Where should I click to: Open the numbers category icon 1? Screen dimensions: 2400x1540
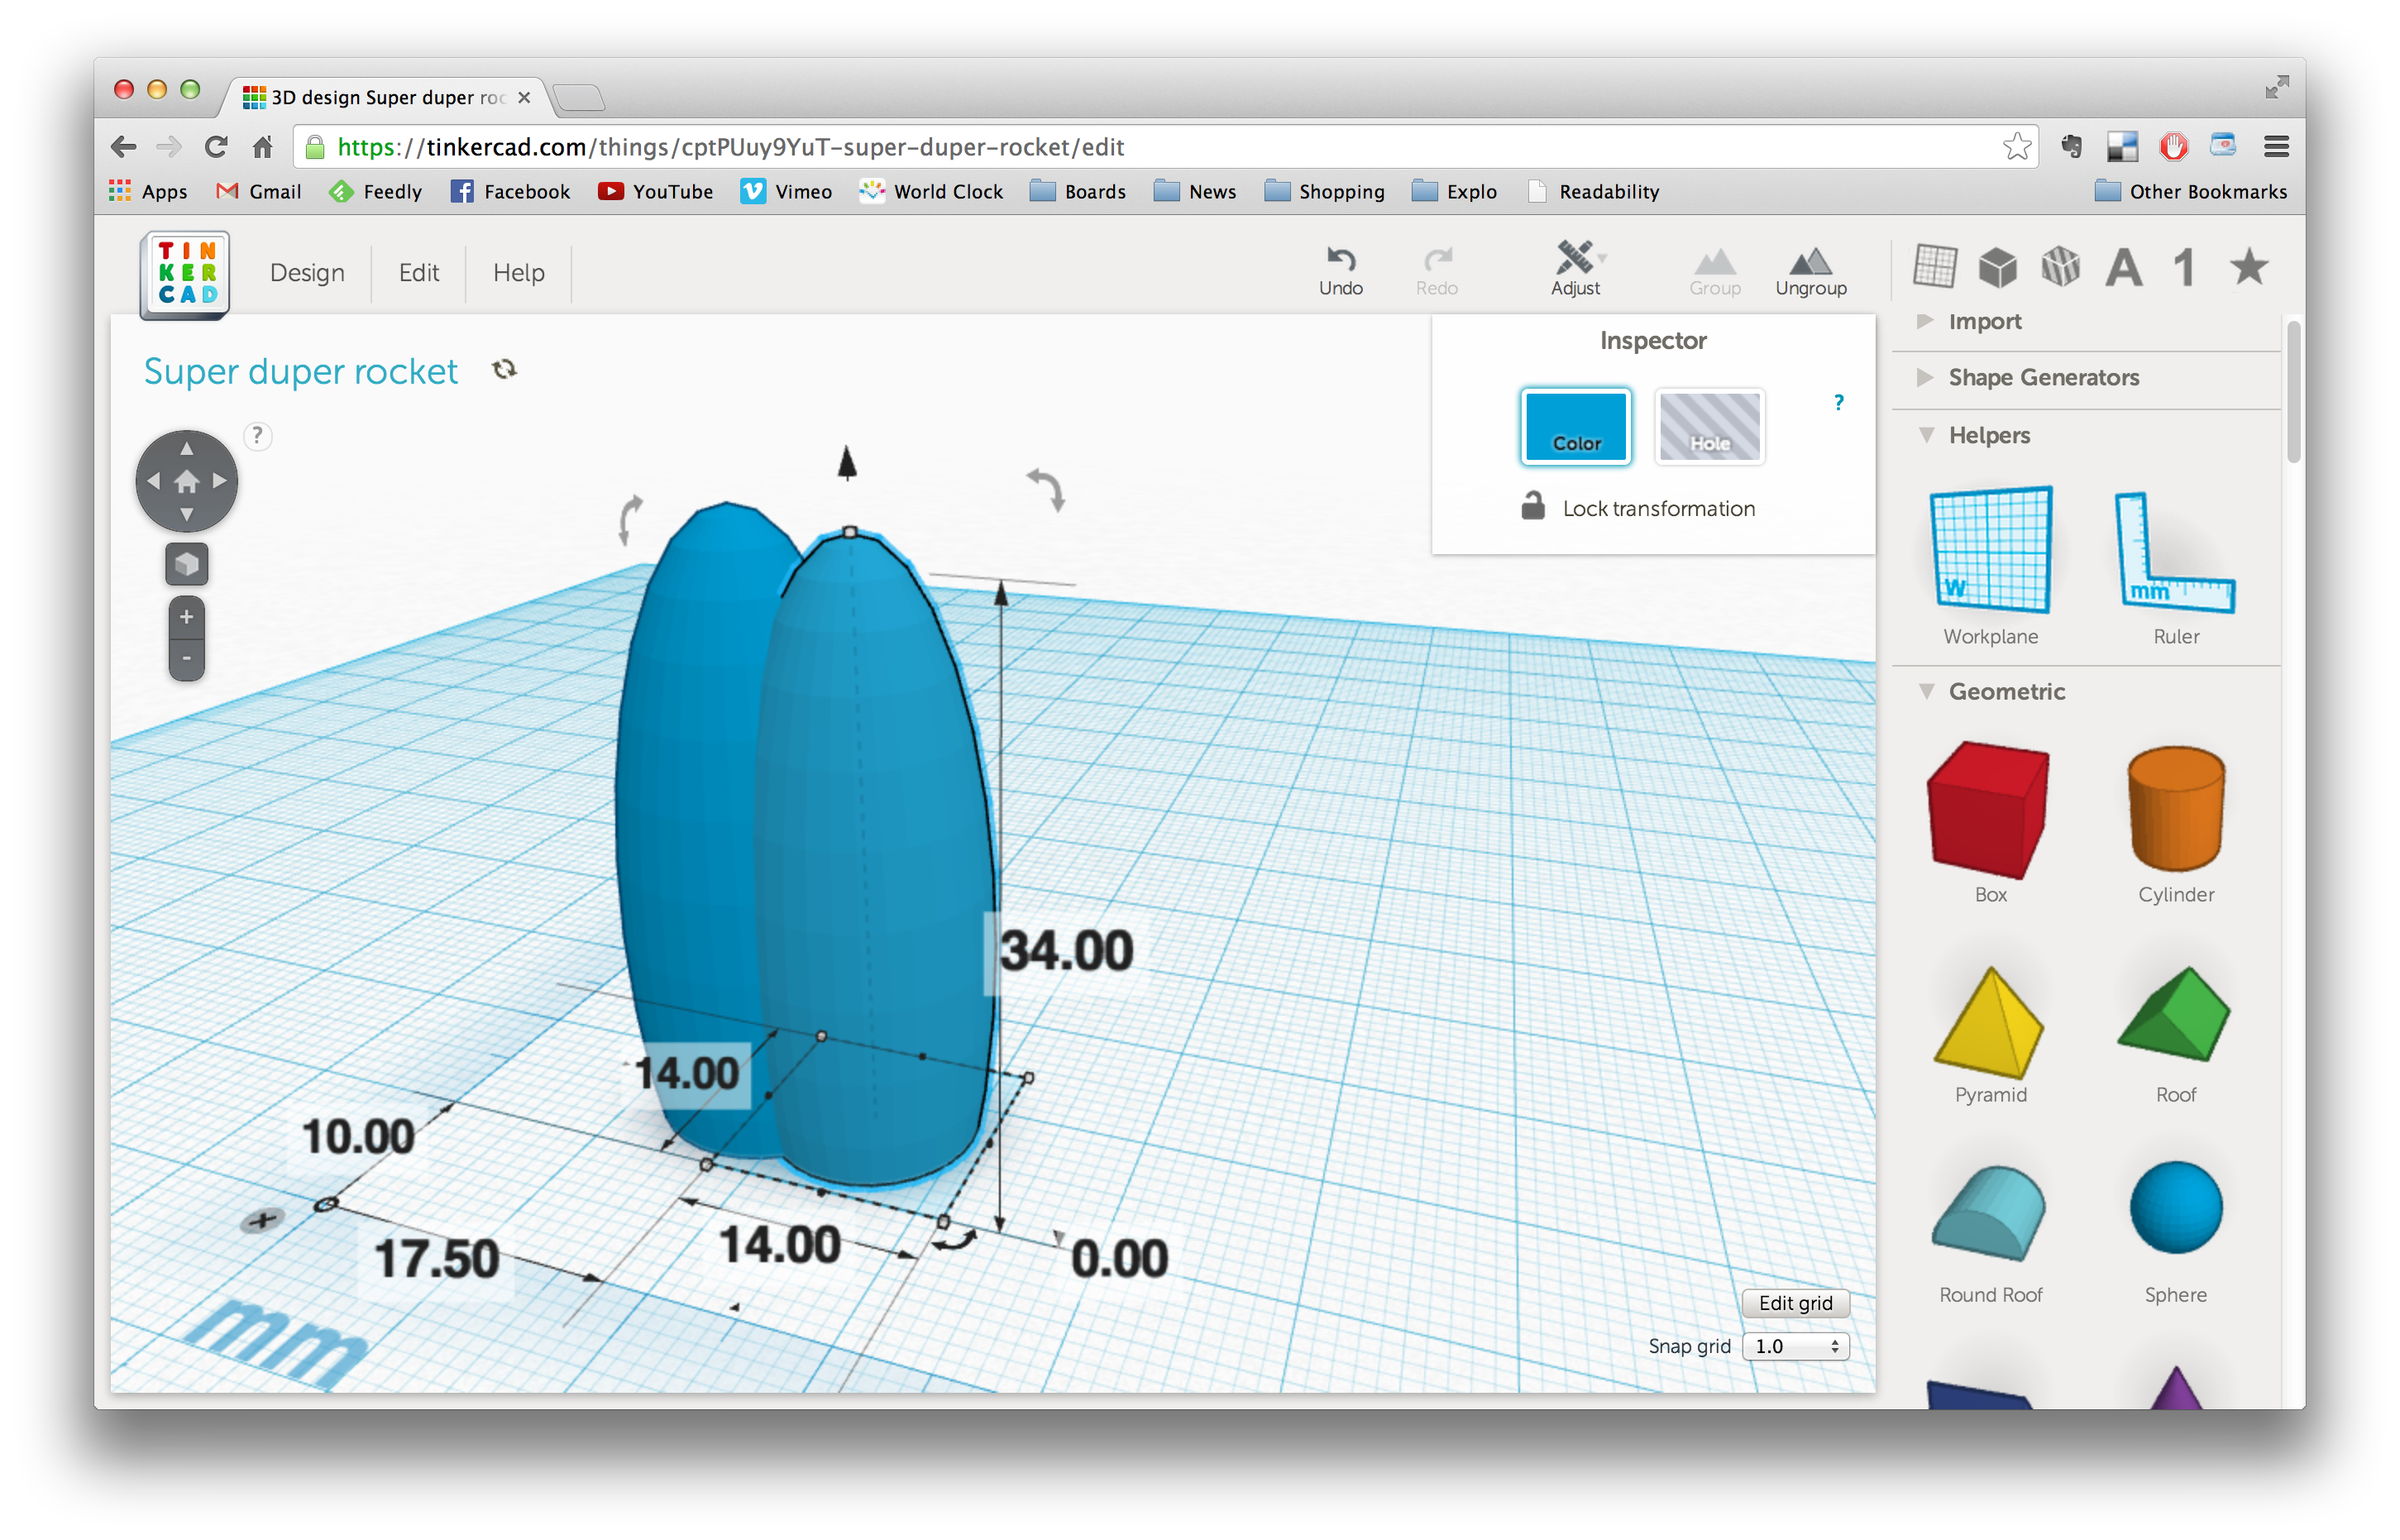(x=2185, y=268)
